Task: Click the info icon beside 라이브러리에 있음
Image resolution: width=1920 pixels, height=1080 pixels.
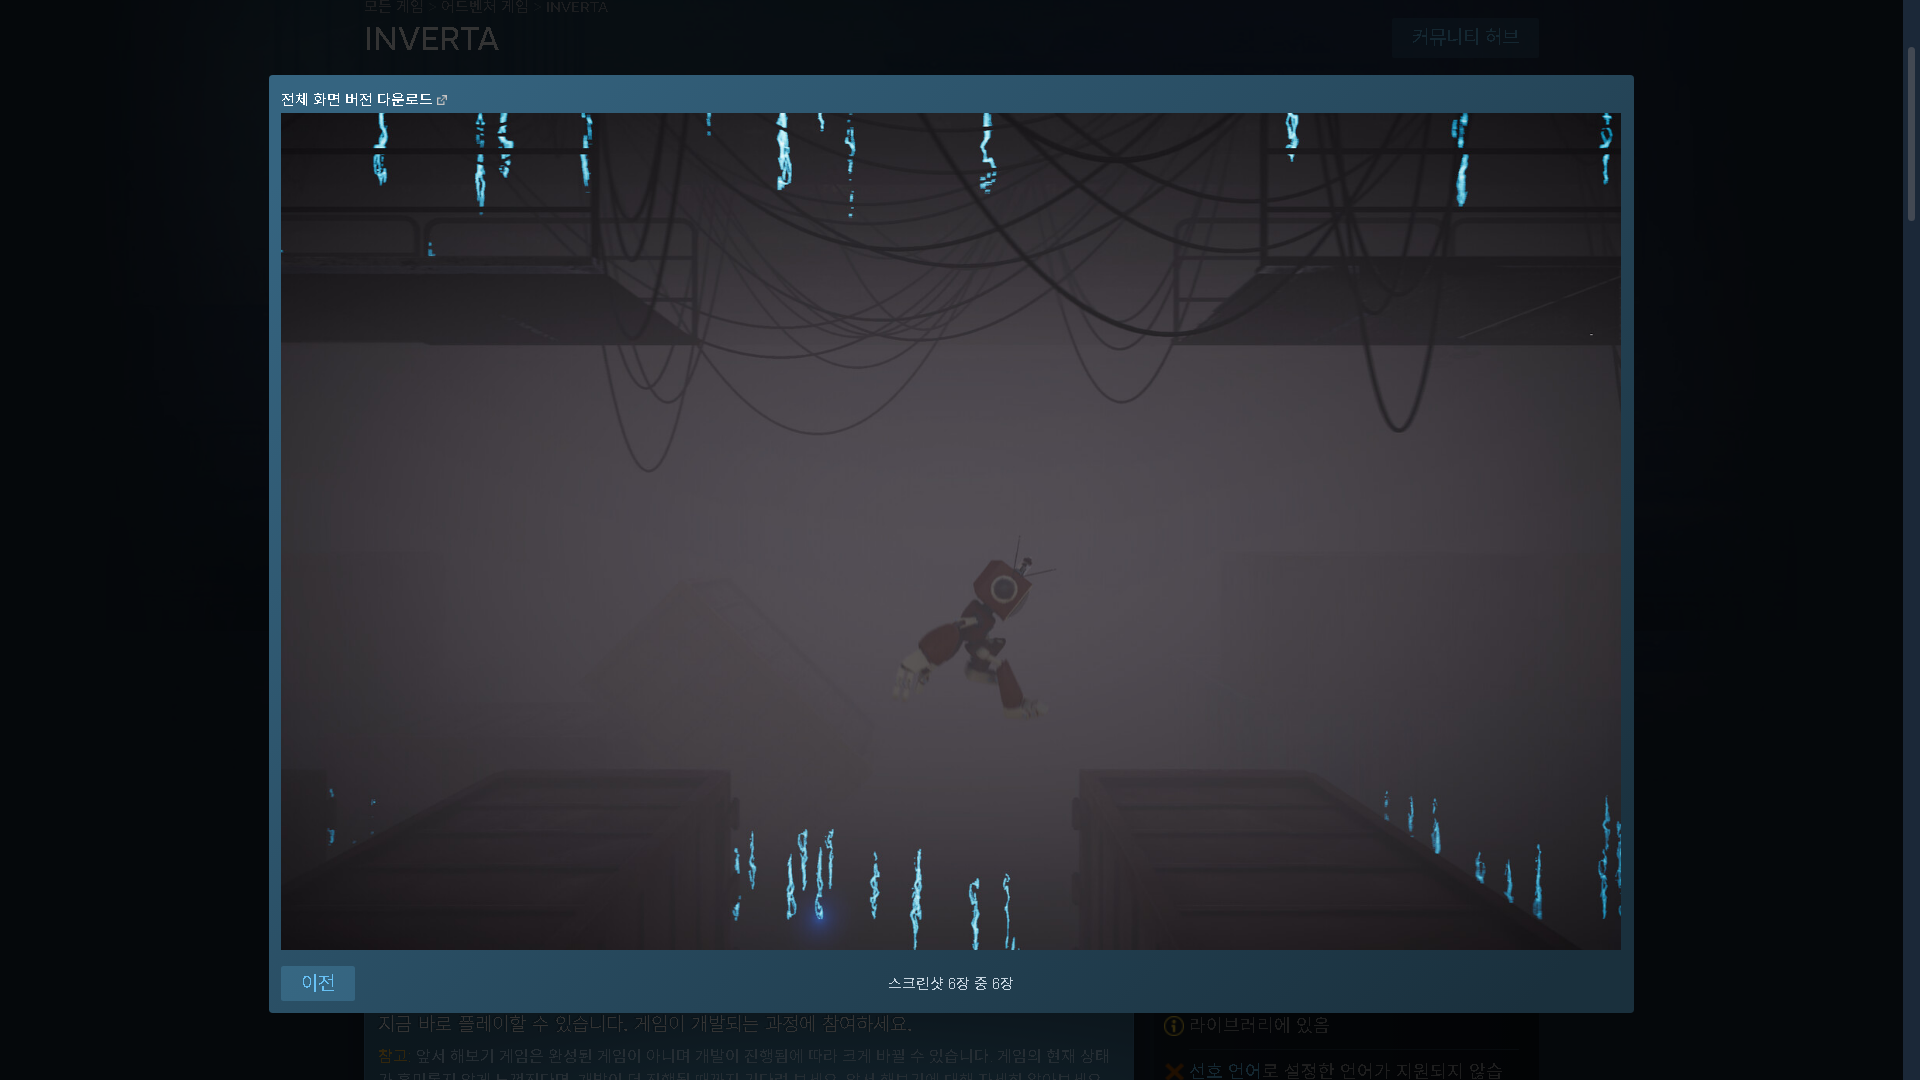Action: coord(1174,1026)
